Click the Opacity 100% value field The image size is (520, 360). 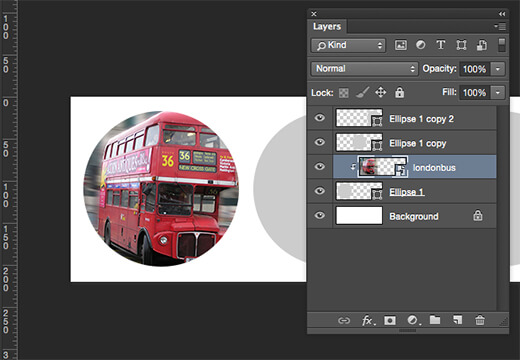coord(474,69)
